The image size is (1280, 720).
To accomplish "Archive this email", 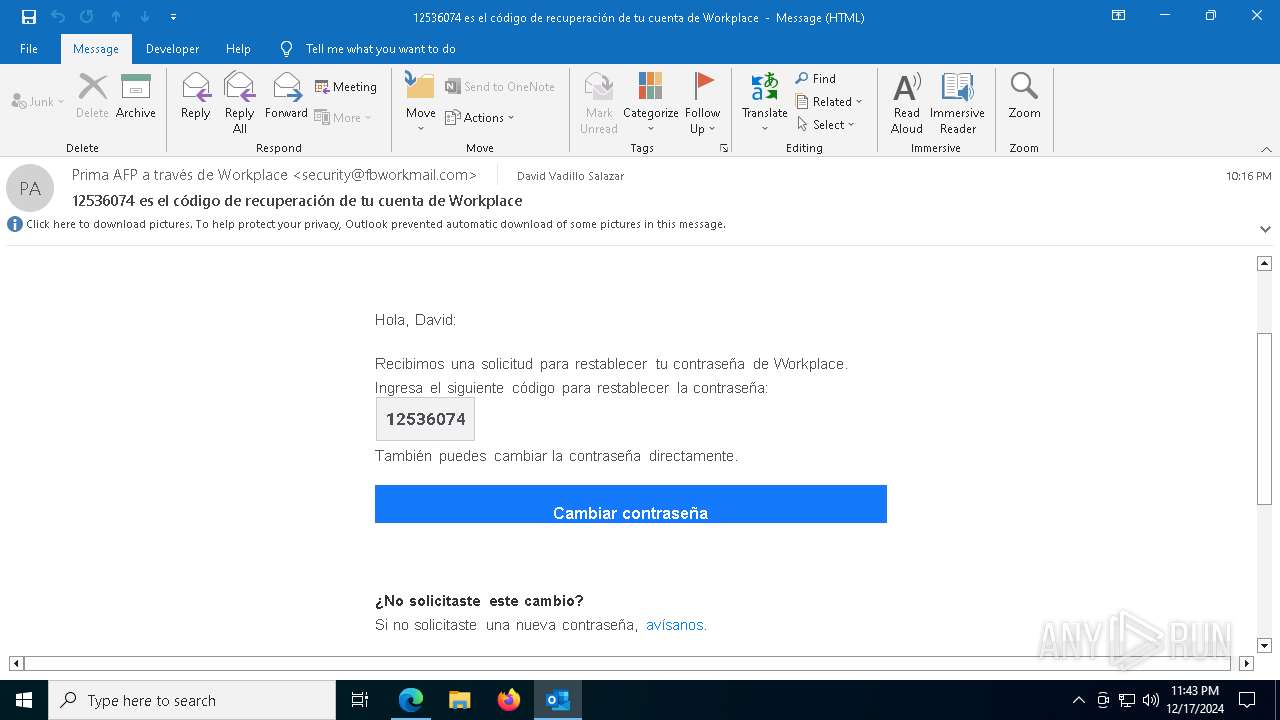I will [x=136, y=97].
